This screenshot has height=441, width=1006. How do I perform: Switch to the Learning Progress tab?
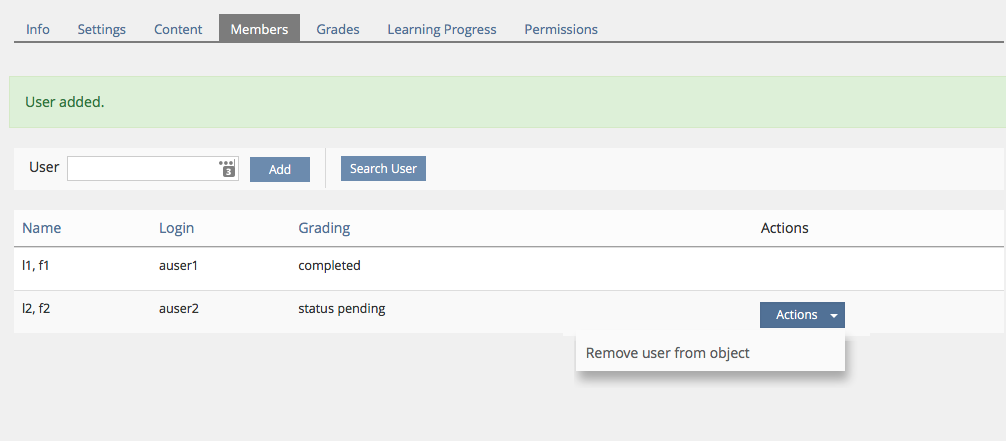tap(442, 29)
